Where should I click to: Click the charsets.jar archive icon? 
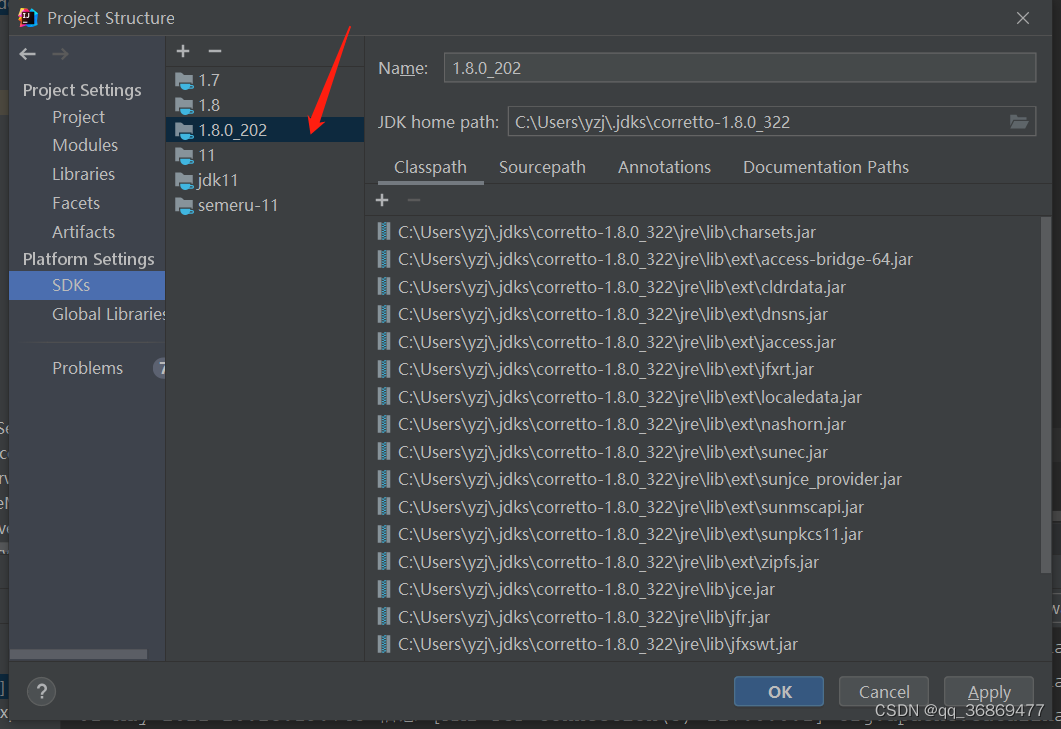384,232
